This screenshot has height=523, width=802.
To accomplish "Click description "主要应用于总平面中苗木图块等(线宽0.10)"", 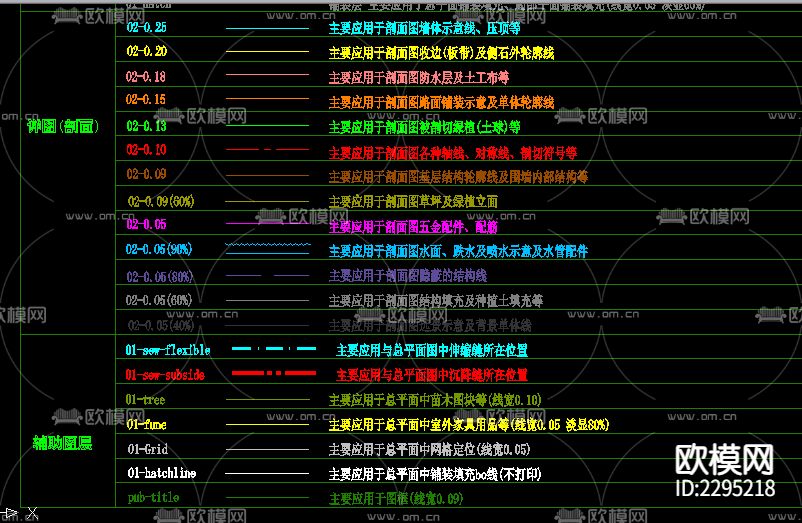I will pos(435,399).
